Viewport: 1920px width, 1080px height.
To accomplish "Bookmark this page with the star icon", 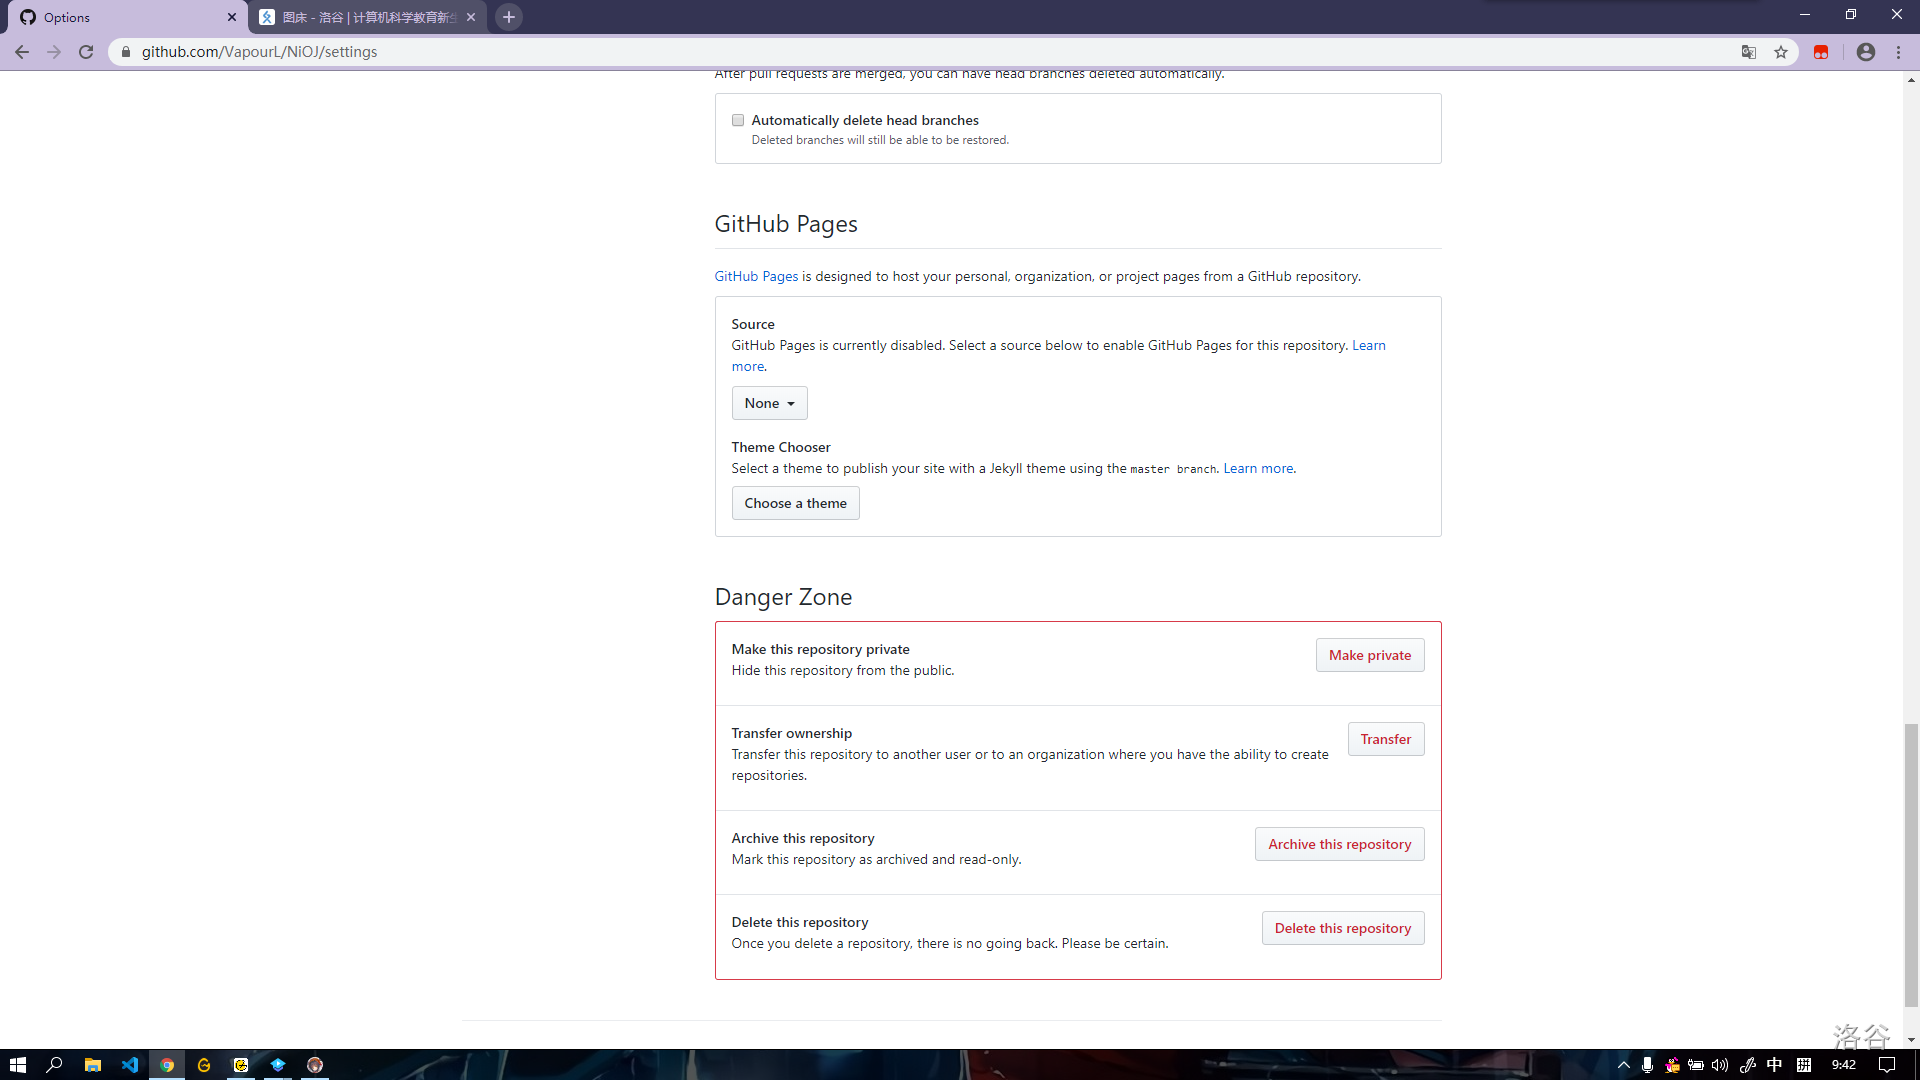I will coord(1781,52).
